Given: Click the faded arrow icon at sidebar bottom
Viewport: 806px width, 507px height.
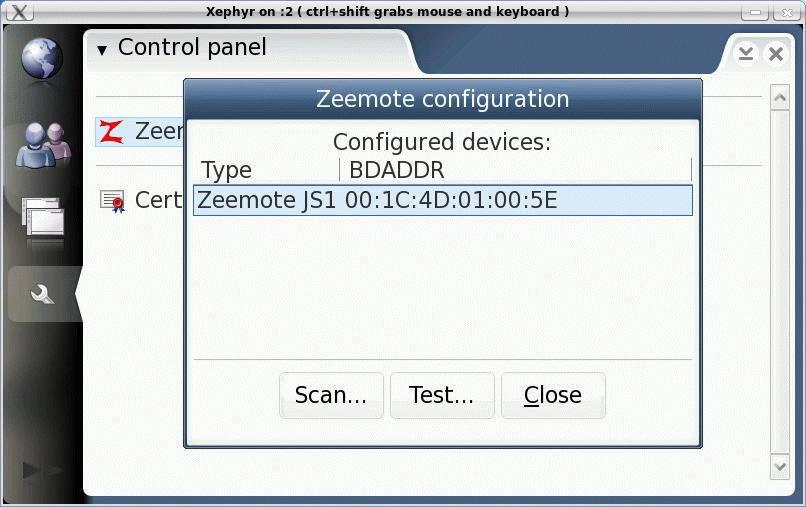Looking at the screenshot, I should point(42,469).
